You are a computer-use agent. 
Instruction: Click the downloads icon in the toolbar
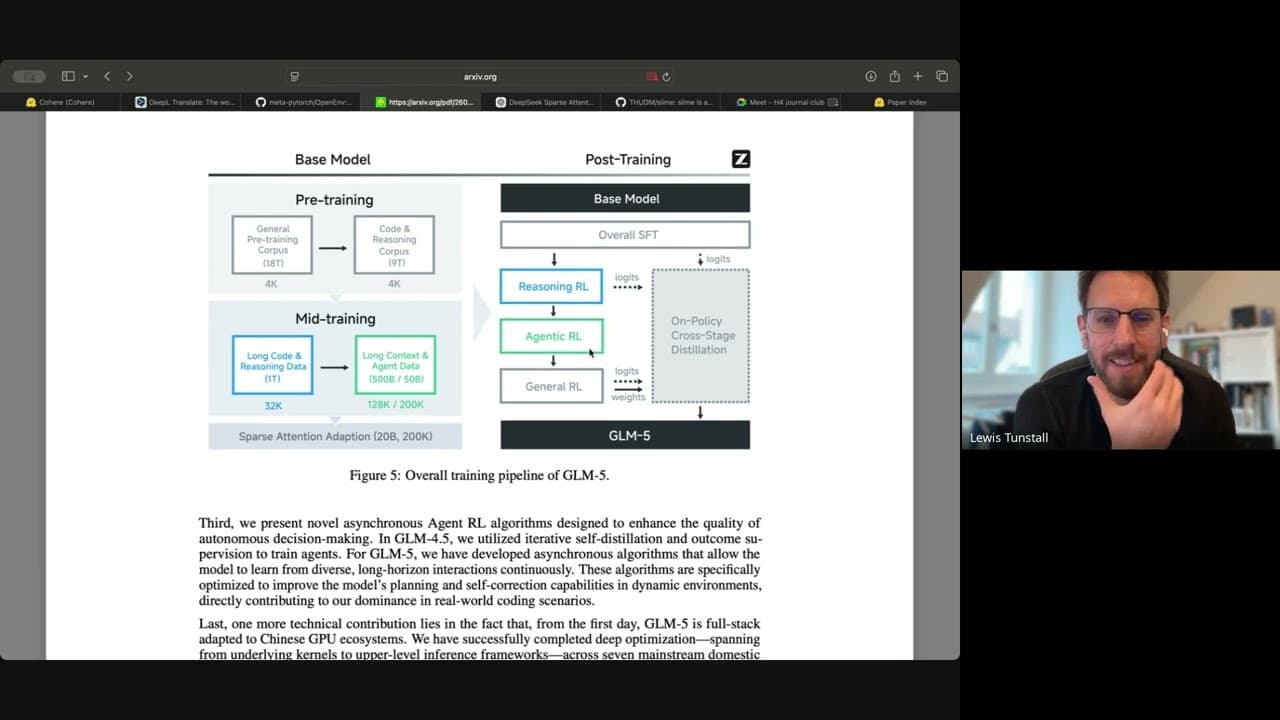870,75
